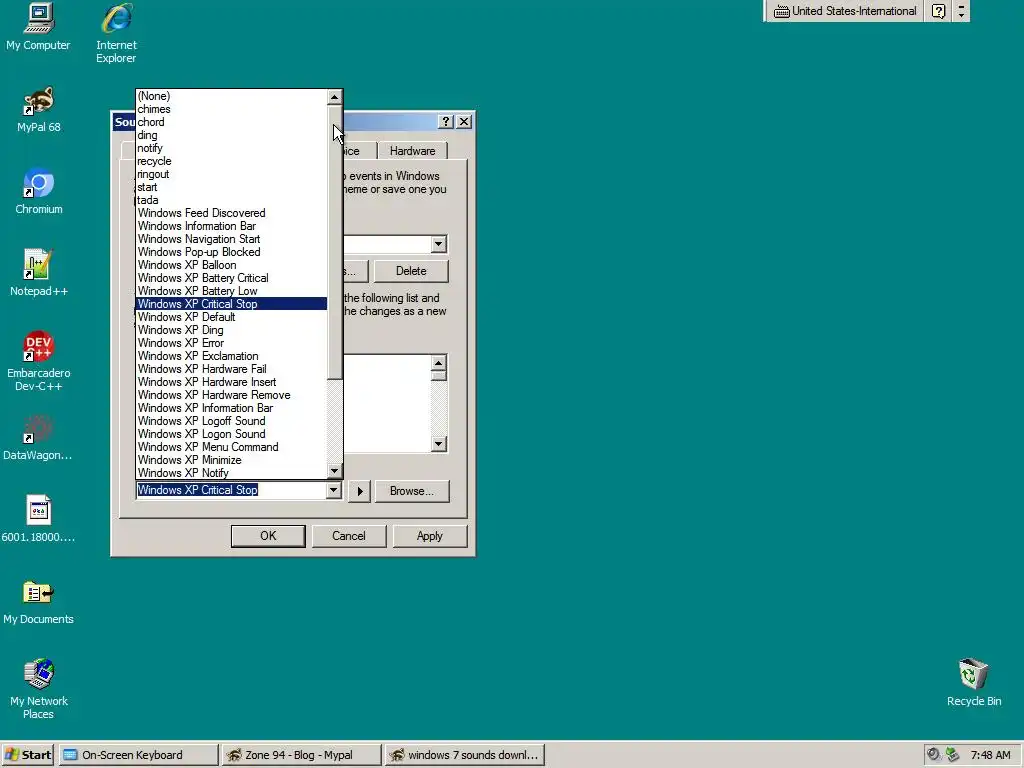Click the Delete scheme button

click(411, 271)
